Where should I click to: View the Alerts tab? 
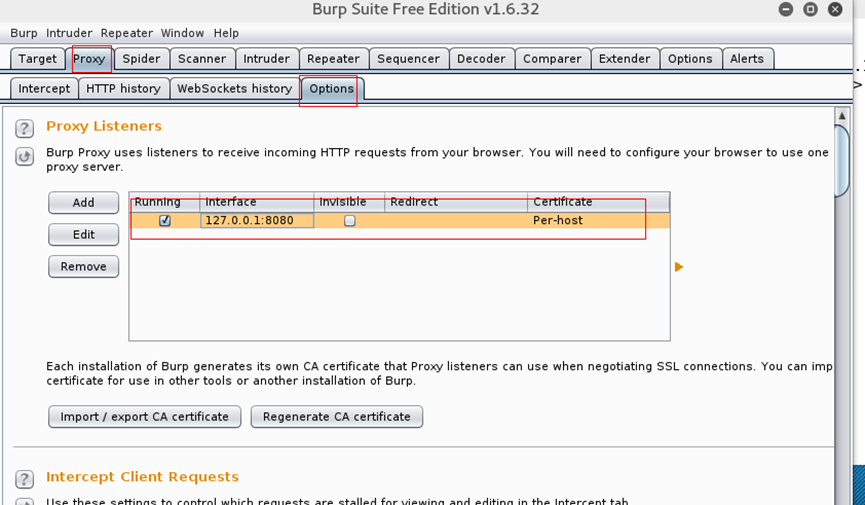tap(747, 59)
